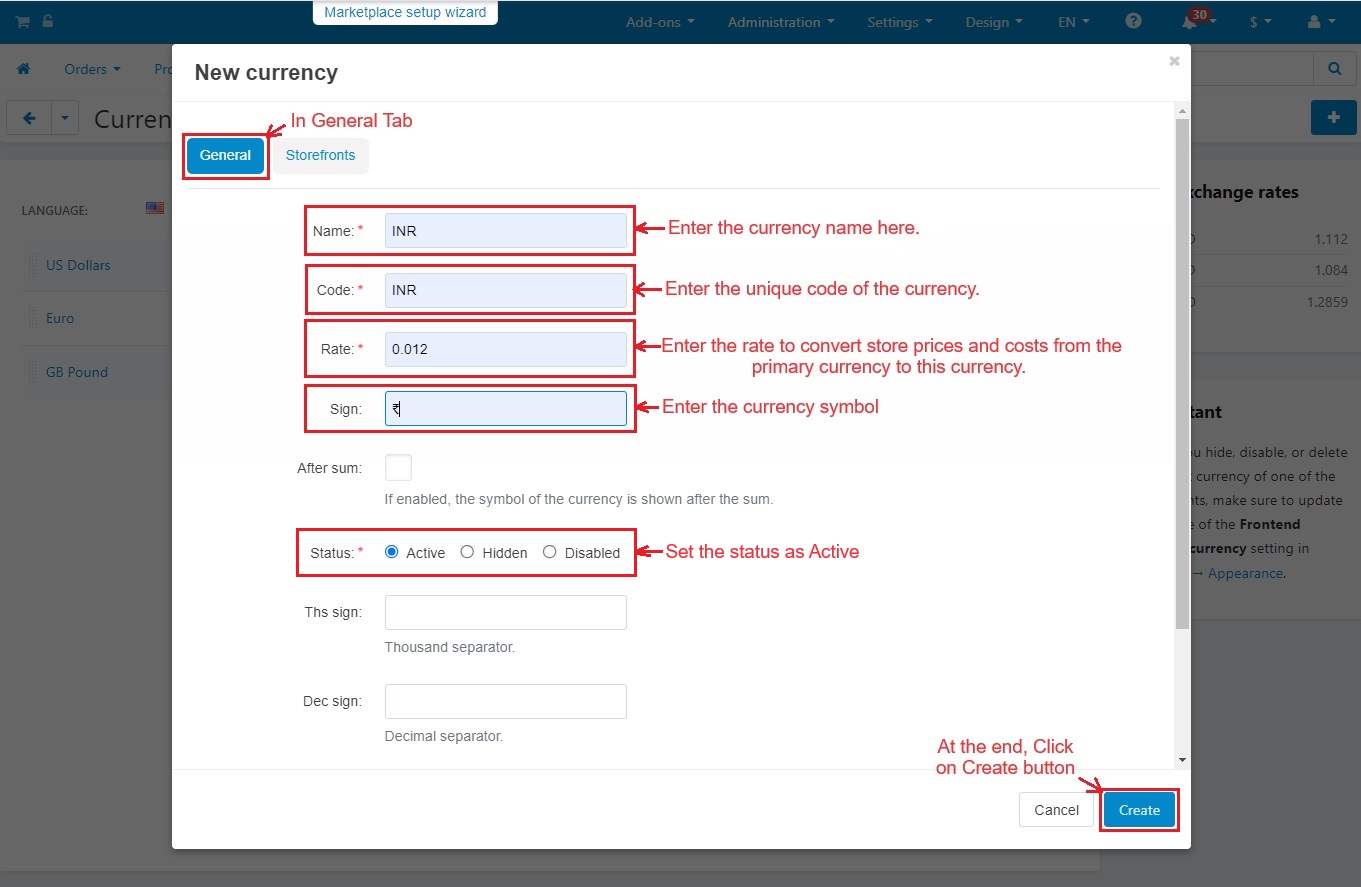Open the Add-ons menu
The width and height of the screenshot is (1361, 887).
click(x=660, y=22)
